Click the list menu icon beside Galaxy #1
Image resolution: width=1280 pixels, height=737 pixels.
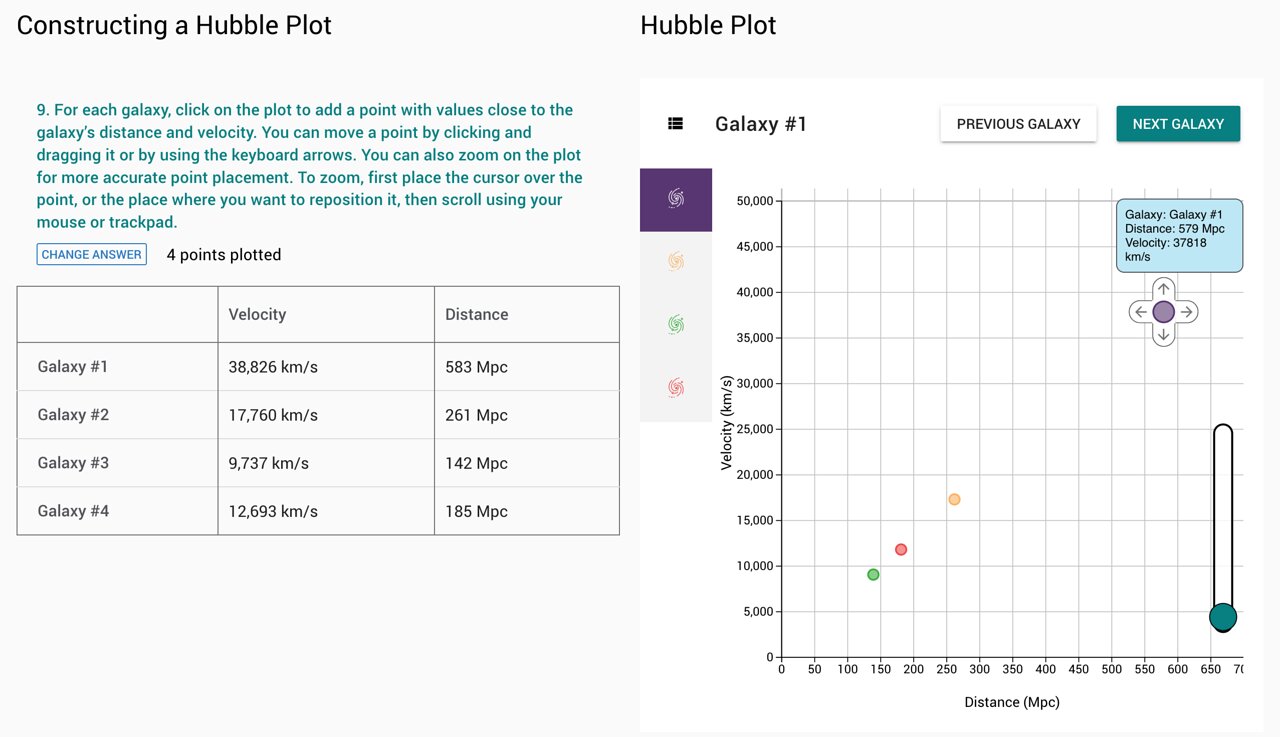[x=675, y=124]
